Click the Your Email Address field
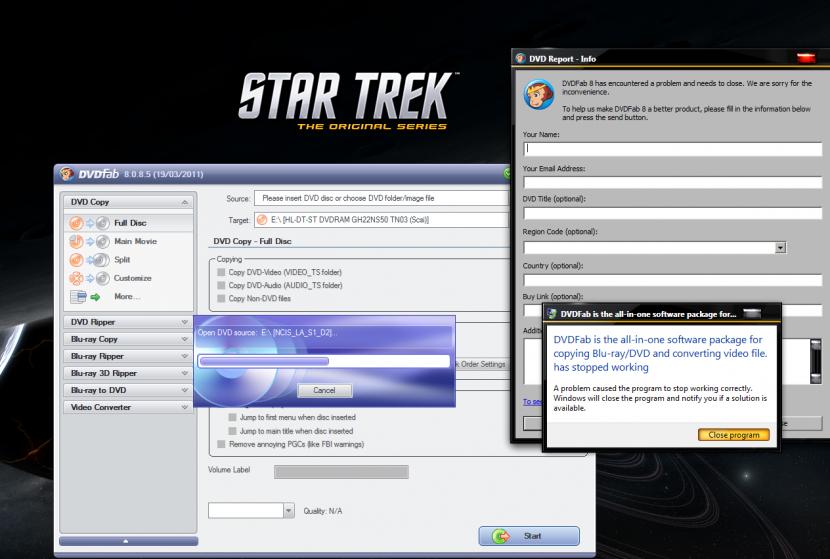Screen dimensions: 830x559 click(x=673, y=183)
